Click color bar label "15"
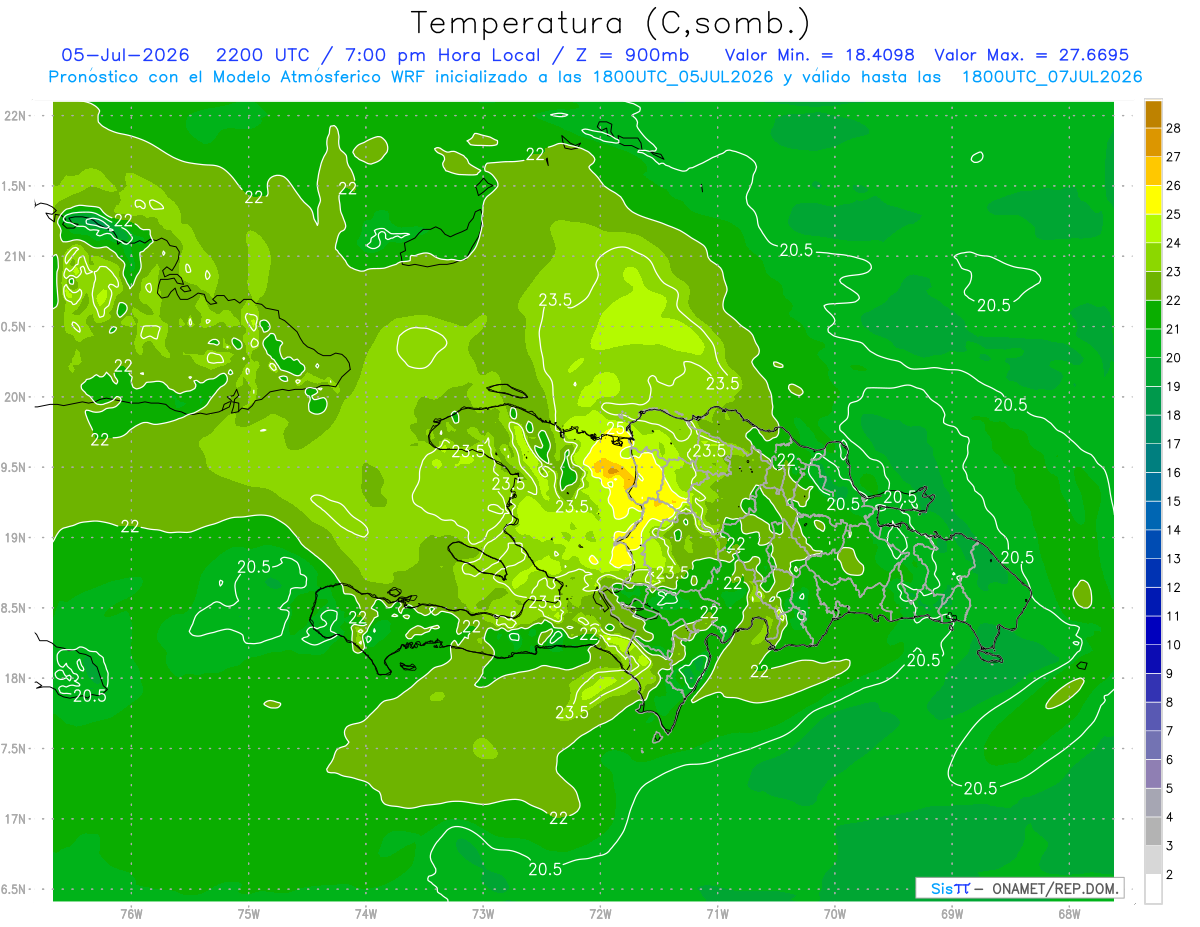 click(x=1174, y=501)
